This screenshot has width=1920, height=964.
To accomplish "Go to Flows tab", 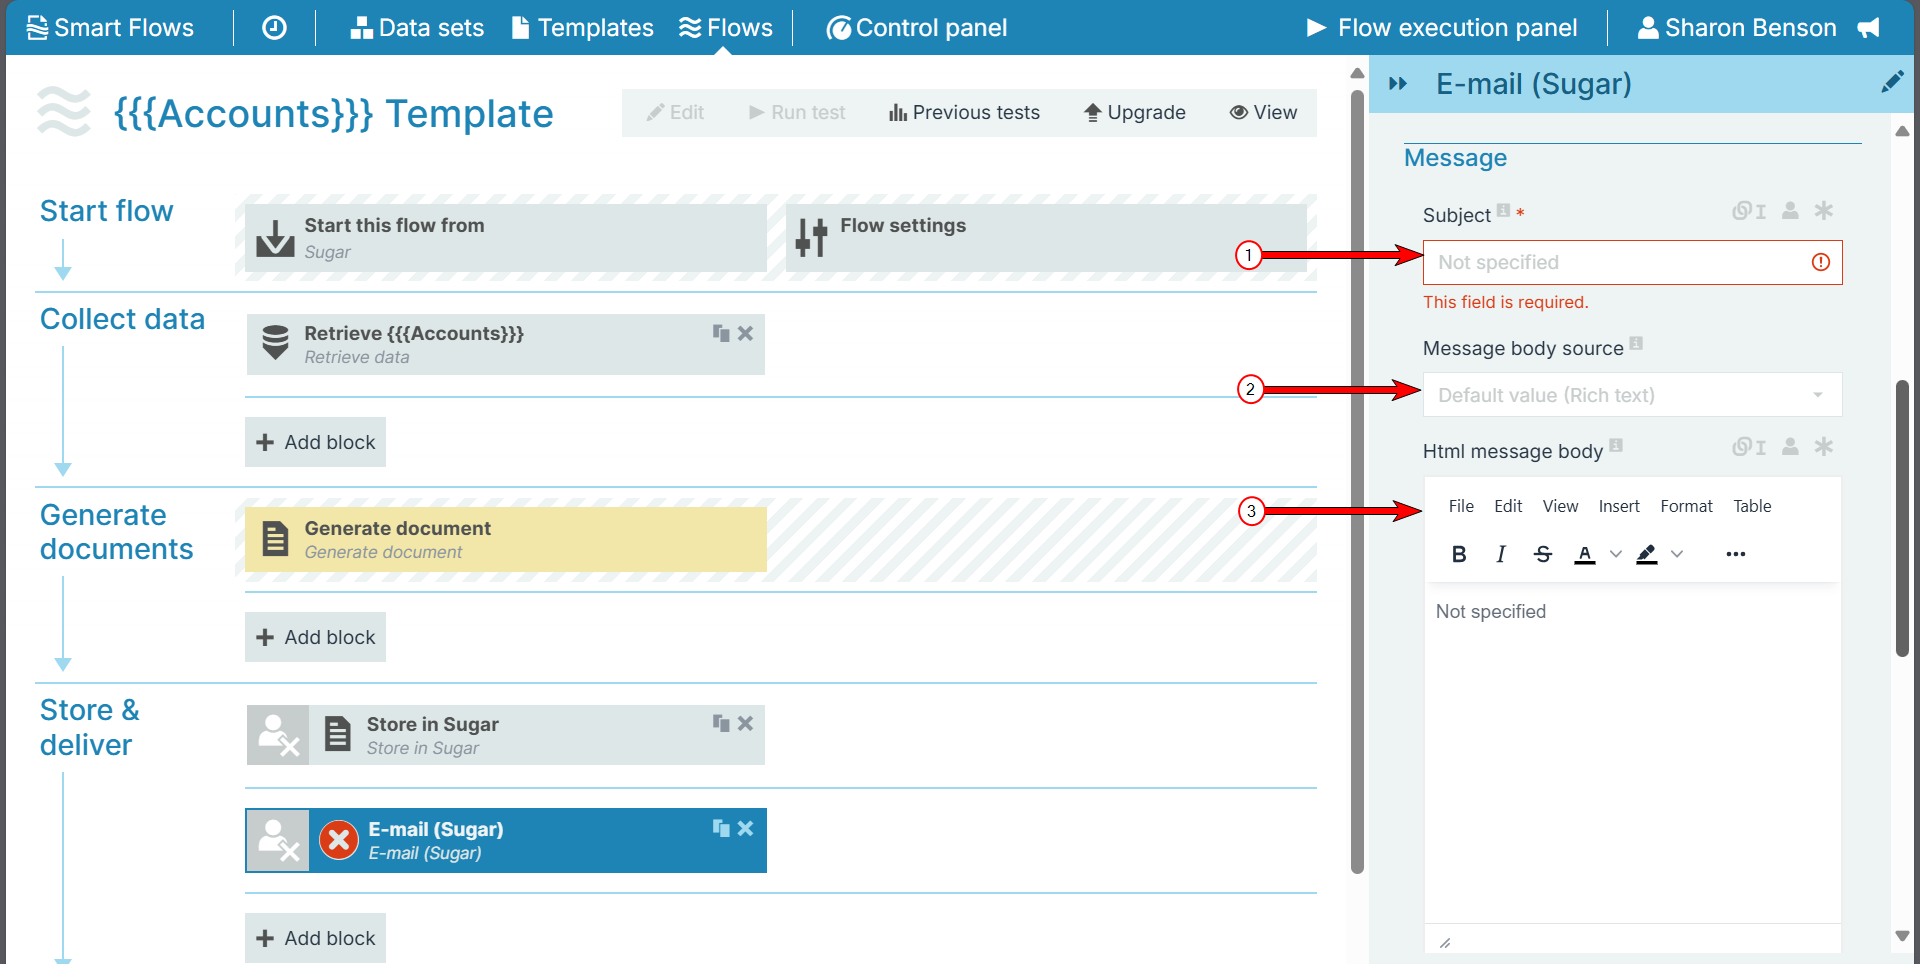I will coord(726,27).
